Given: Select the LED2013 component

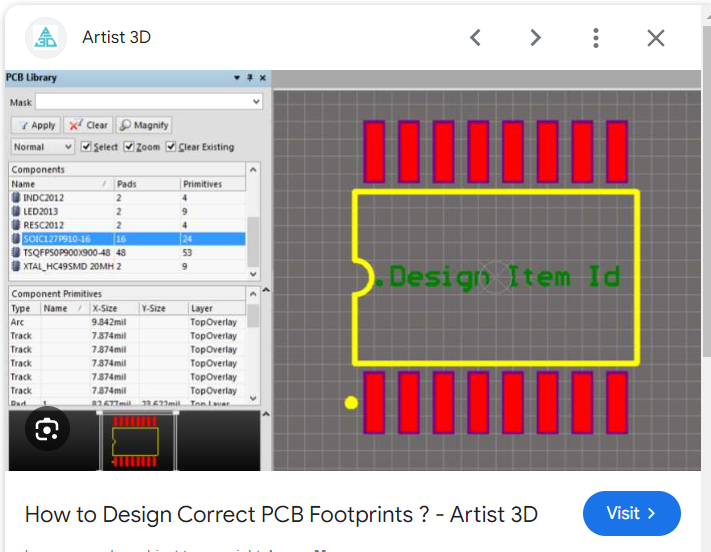Looking at the screenshot, I should pos(127,211).
